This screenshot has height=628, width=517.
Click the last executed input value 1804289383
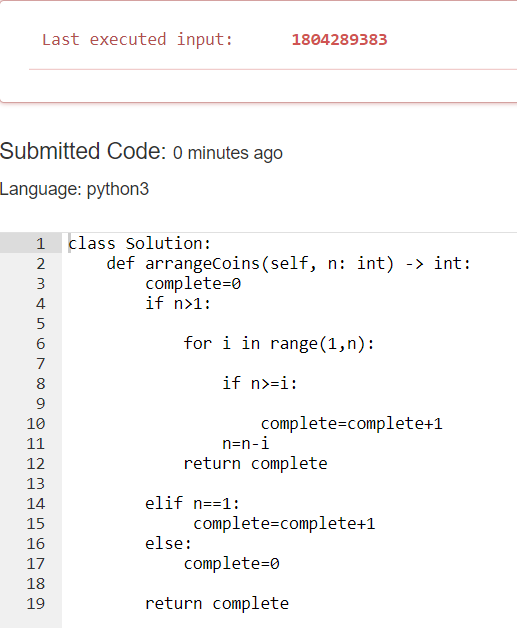[339, 40]
